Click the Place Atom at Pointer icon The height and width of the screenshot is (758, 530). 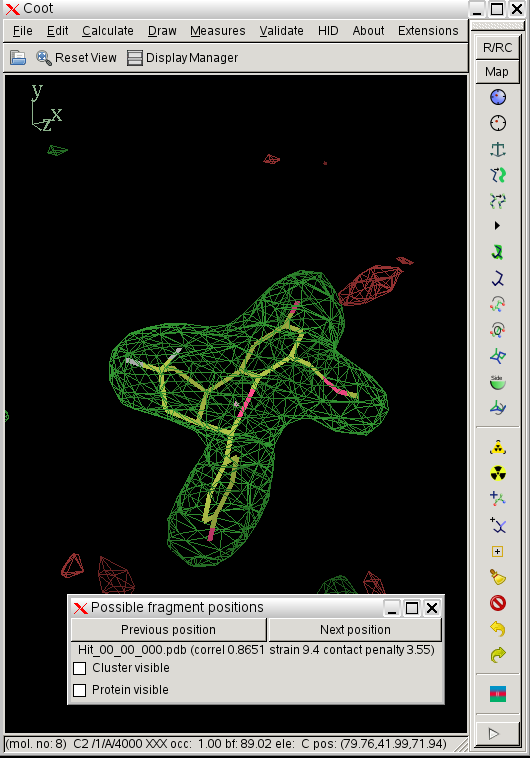[x=498, y=552]
